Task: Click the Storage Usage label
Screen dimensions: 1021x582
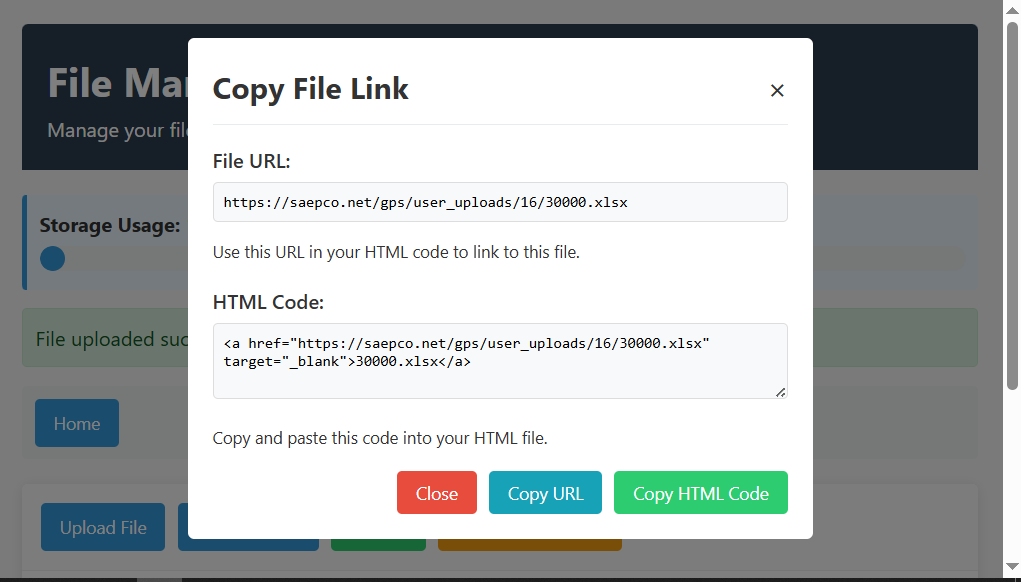Action: click(109, 225)
